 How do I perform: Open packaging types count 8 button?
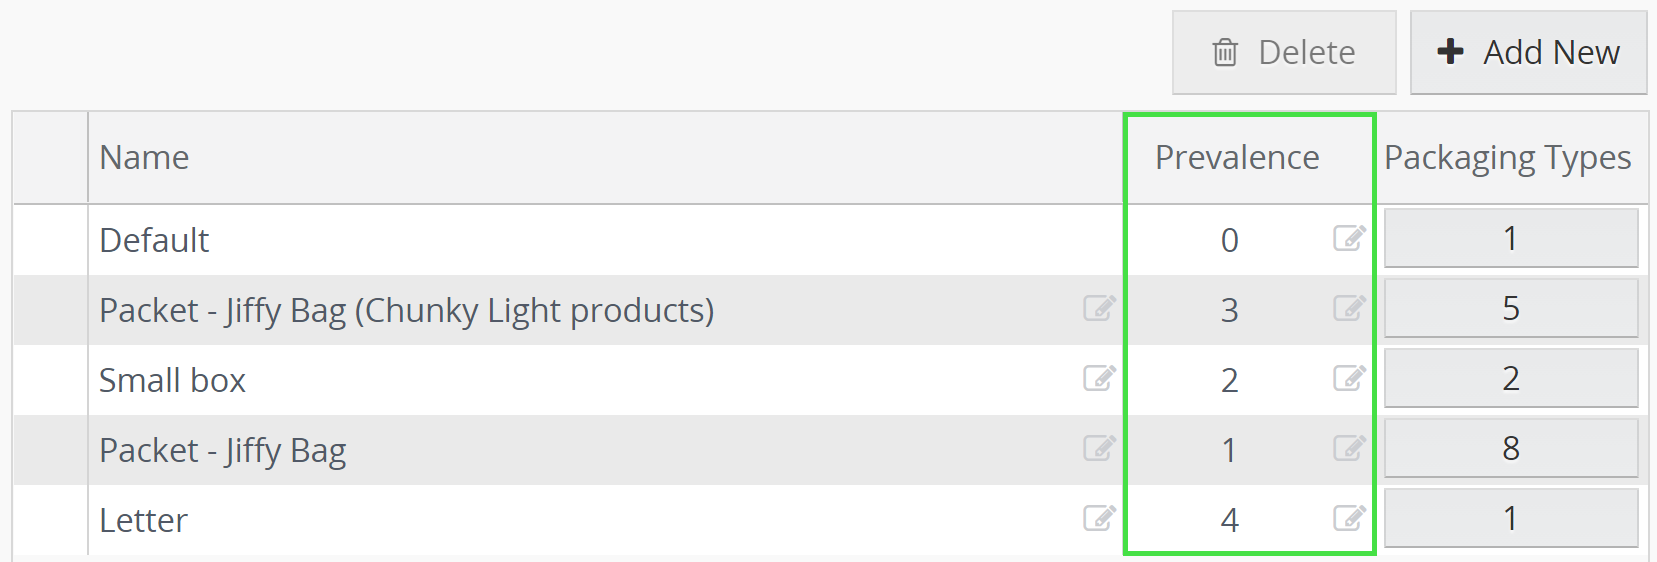point(1510,448)
